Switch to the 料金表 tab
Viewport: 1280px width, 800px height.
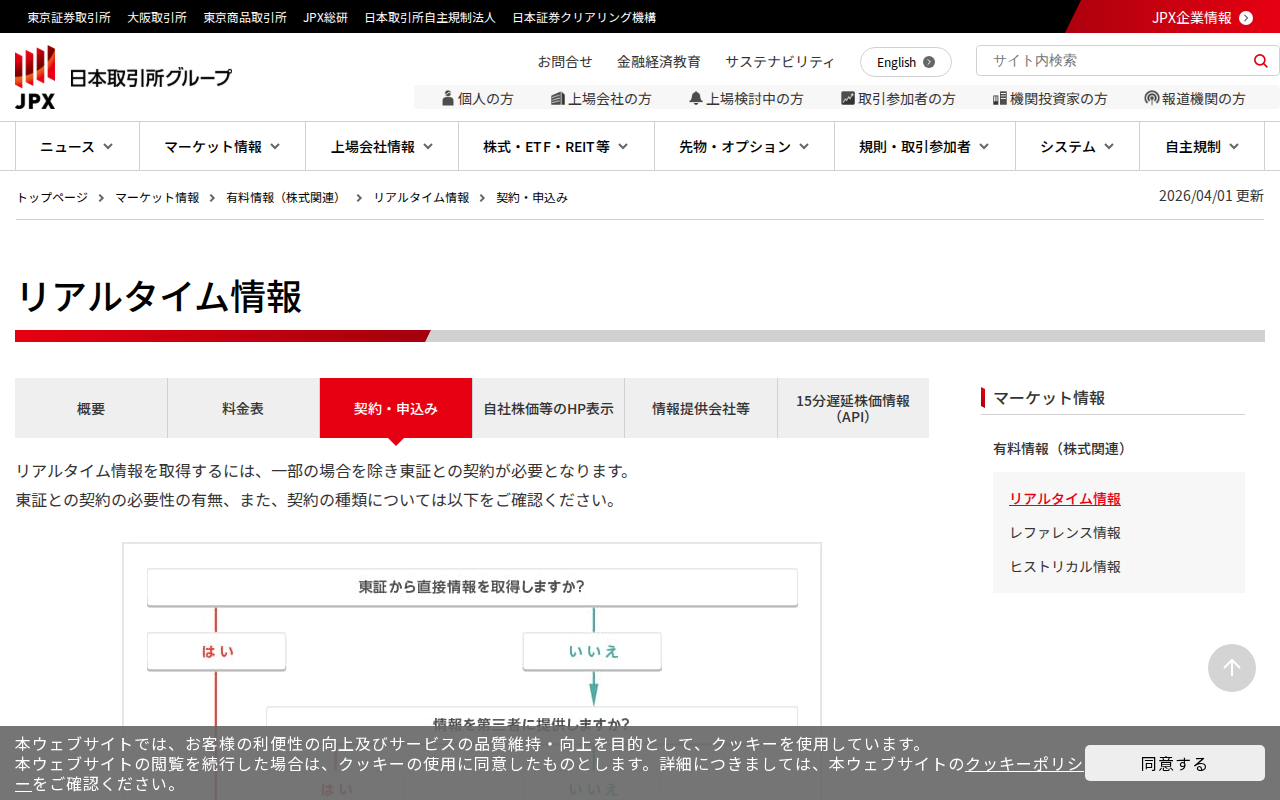[243, 408]
